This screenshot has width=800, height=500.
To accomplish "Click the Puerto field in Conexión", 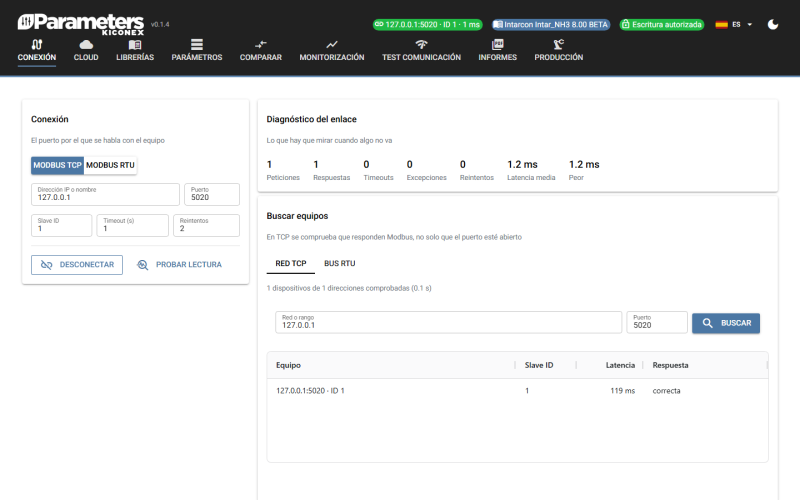I will 212,194.
